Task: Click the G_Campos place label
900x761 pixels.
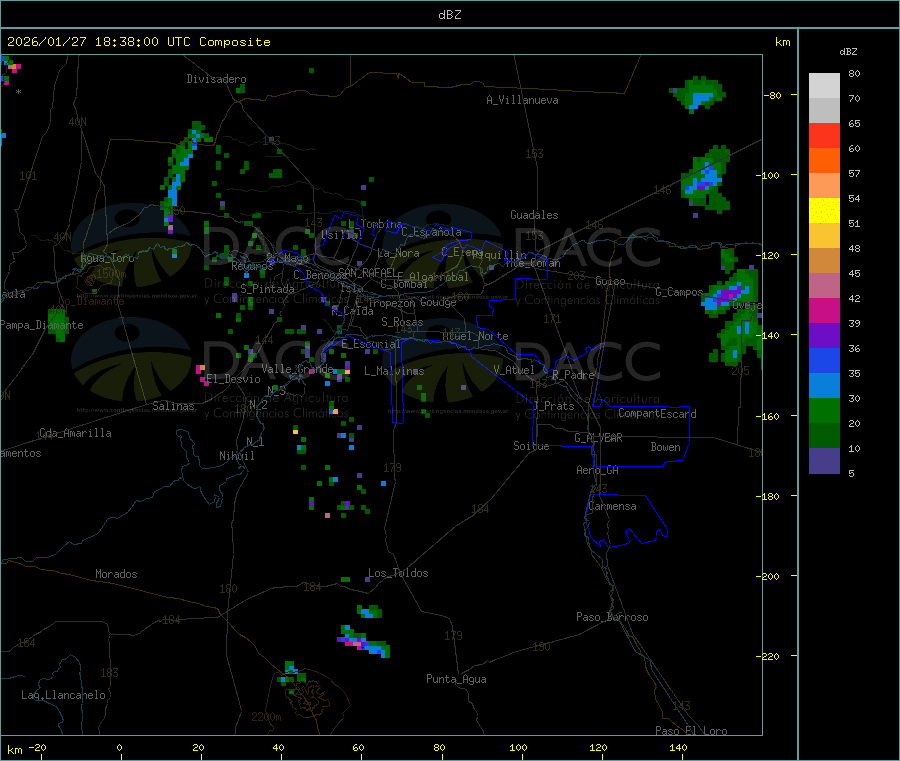Action: (679, 292)
